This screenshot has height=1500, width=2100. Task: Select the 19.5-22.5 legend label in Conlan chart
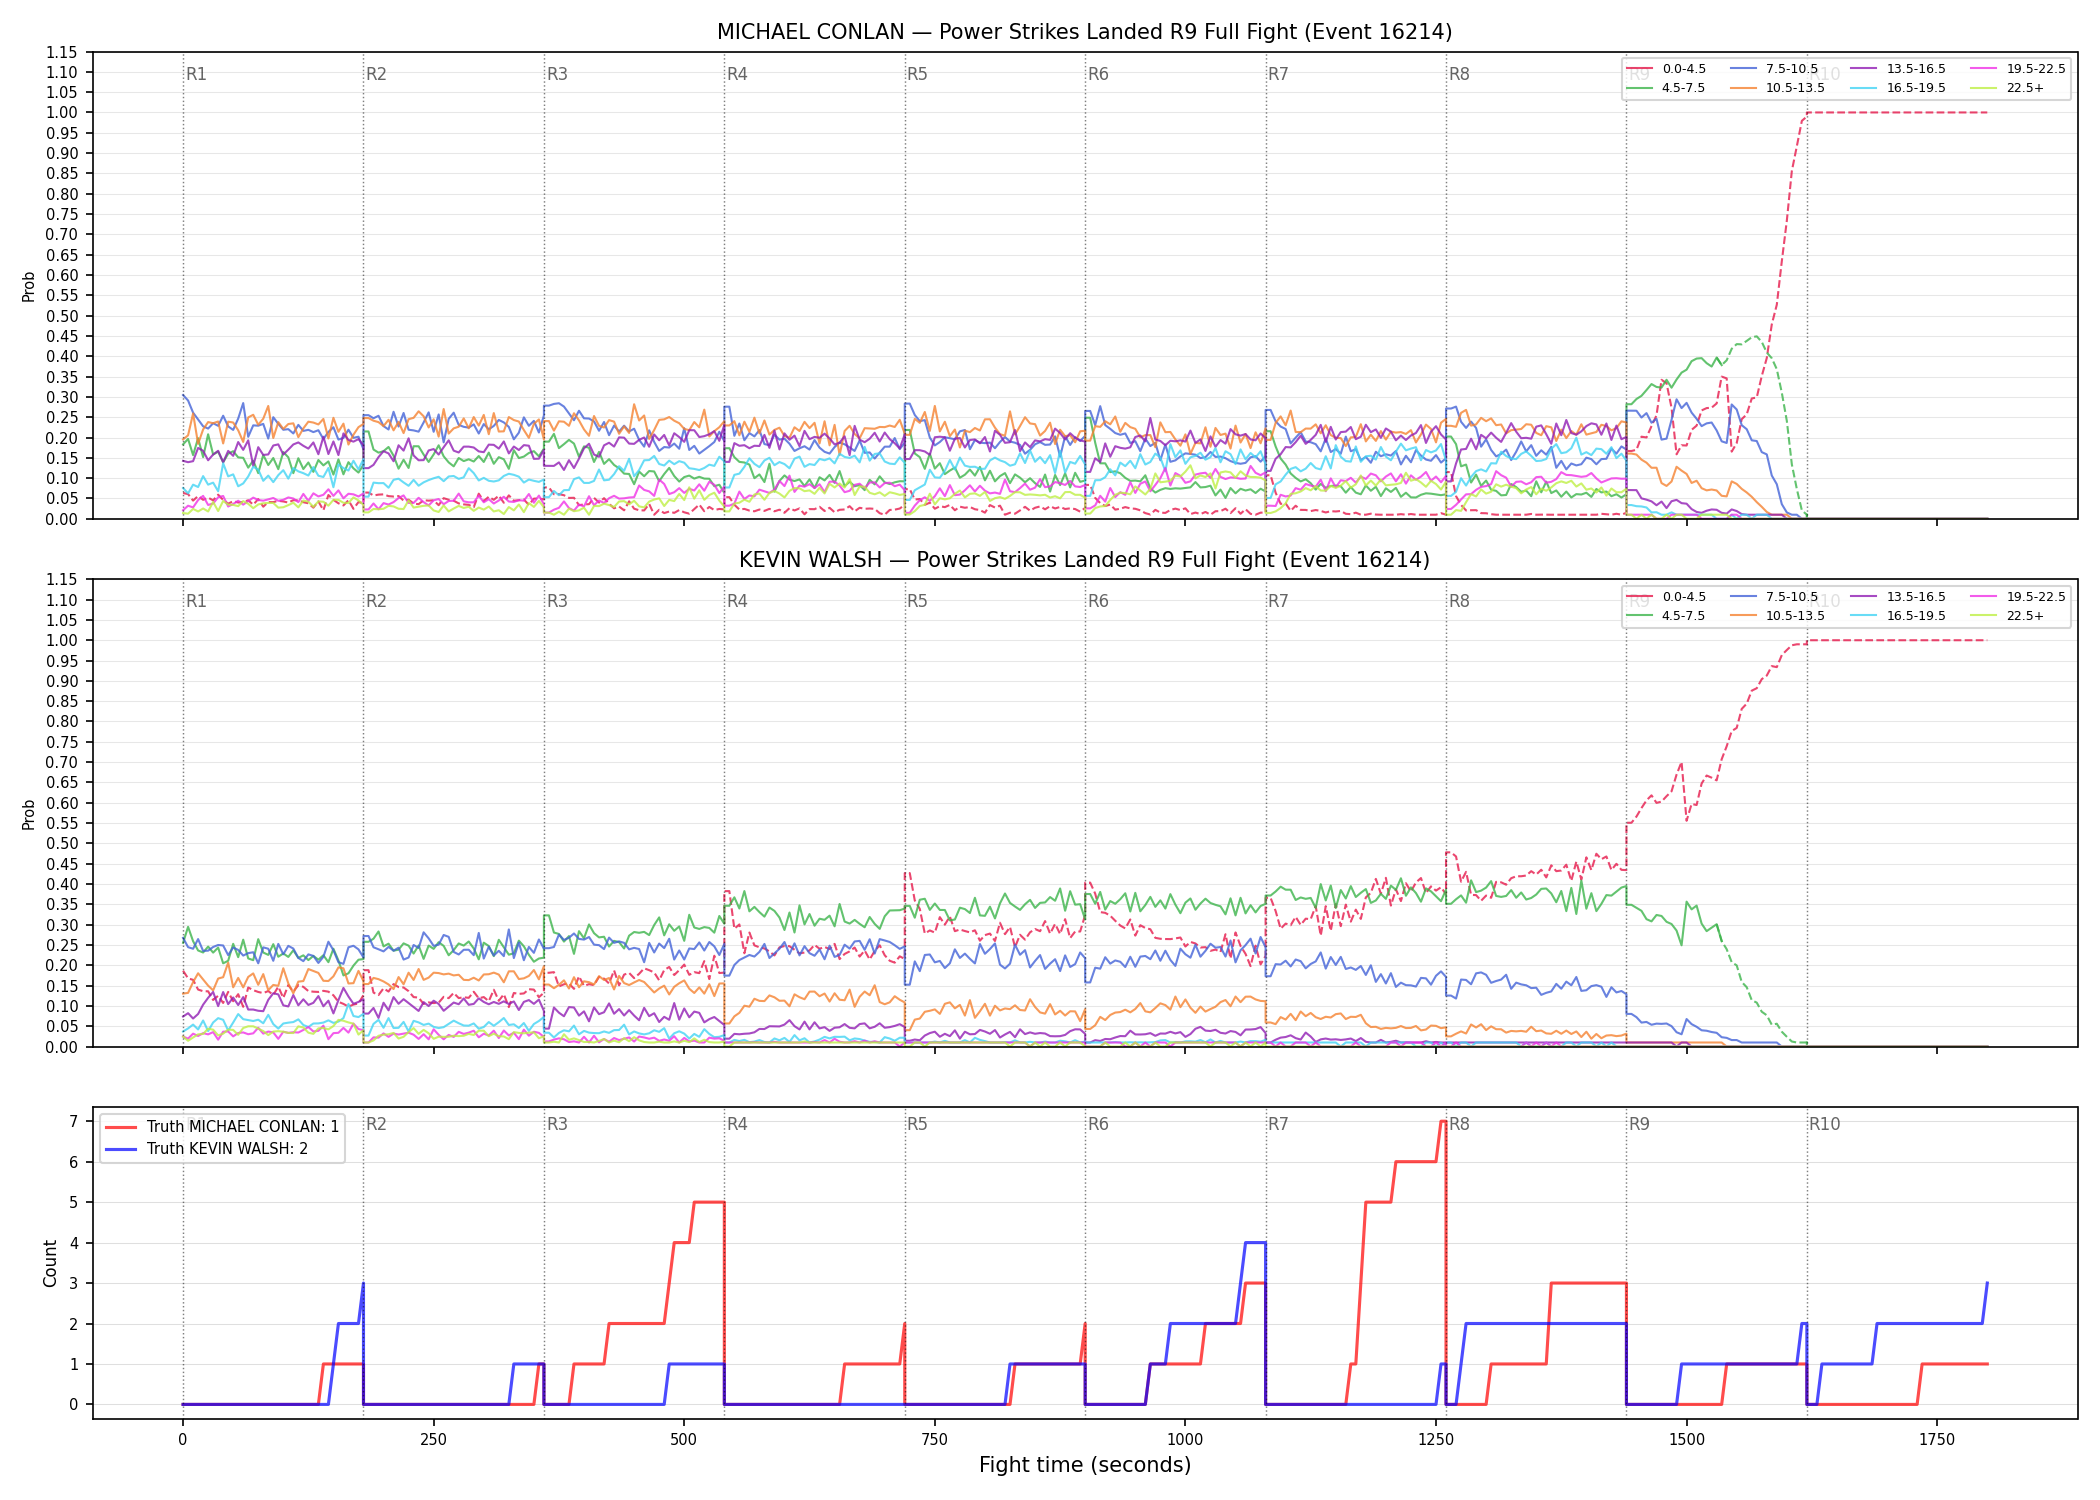[2036, 69]
